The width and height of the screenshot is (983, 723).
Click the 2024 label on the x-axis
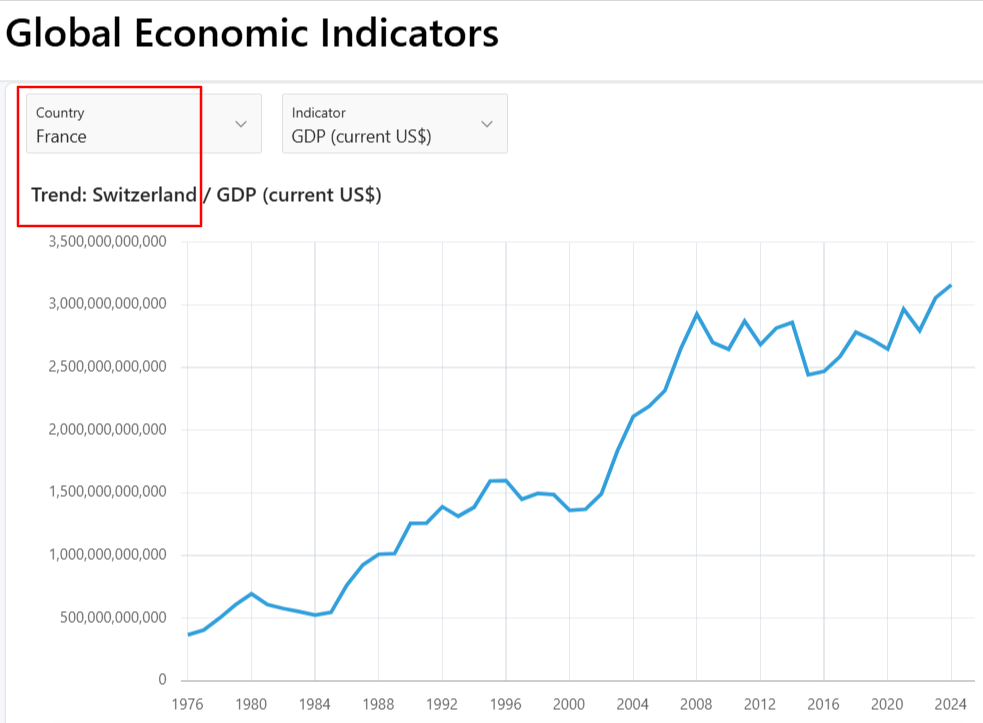(951, 705)
